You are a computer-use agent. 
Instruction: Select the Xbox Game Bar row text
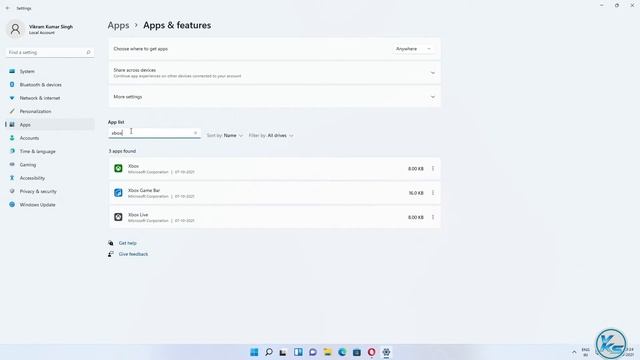click(144, 191)
